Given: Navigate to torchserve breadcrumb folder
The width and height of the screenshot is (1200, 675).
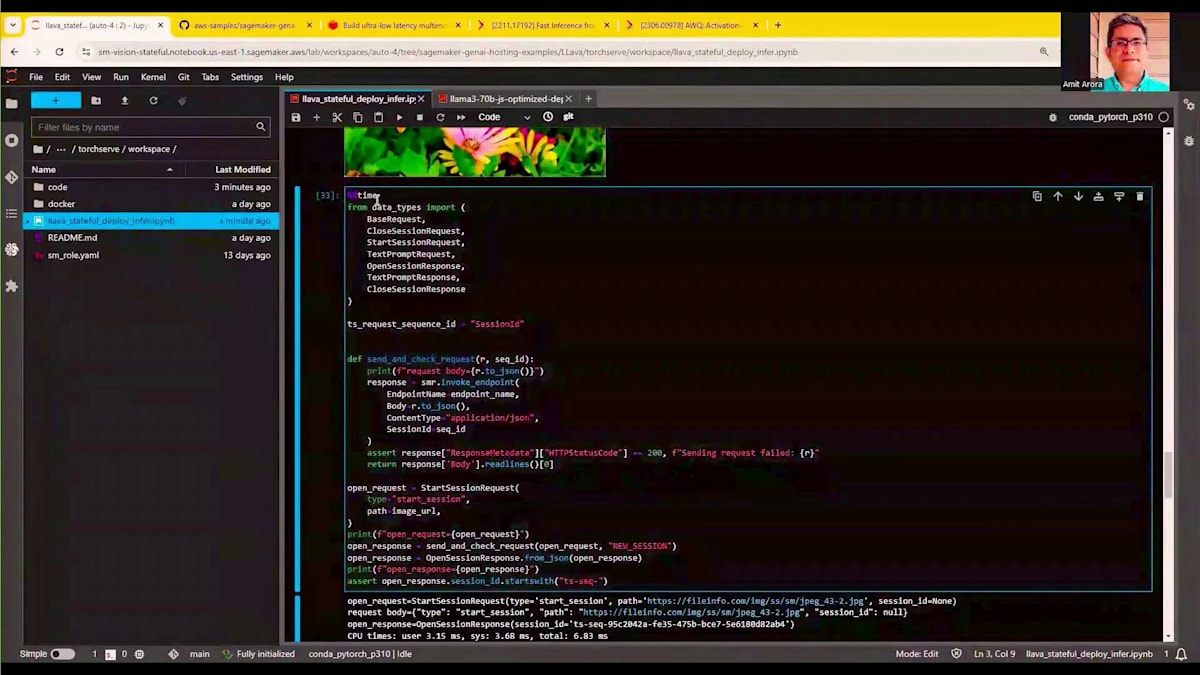Looking at the screenshot, I should (98, 149).
